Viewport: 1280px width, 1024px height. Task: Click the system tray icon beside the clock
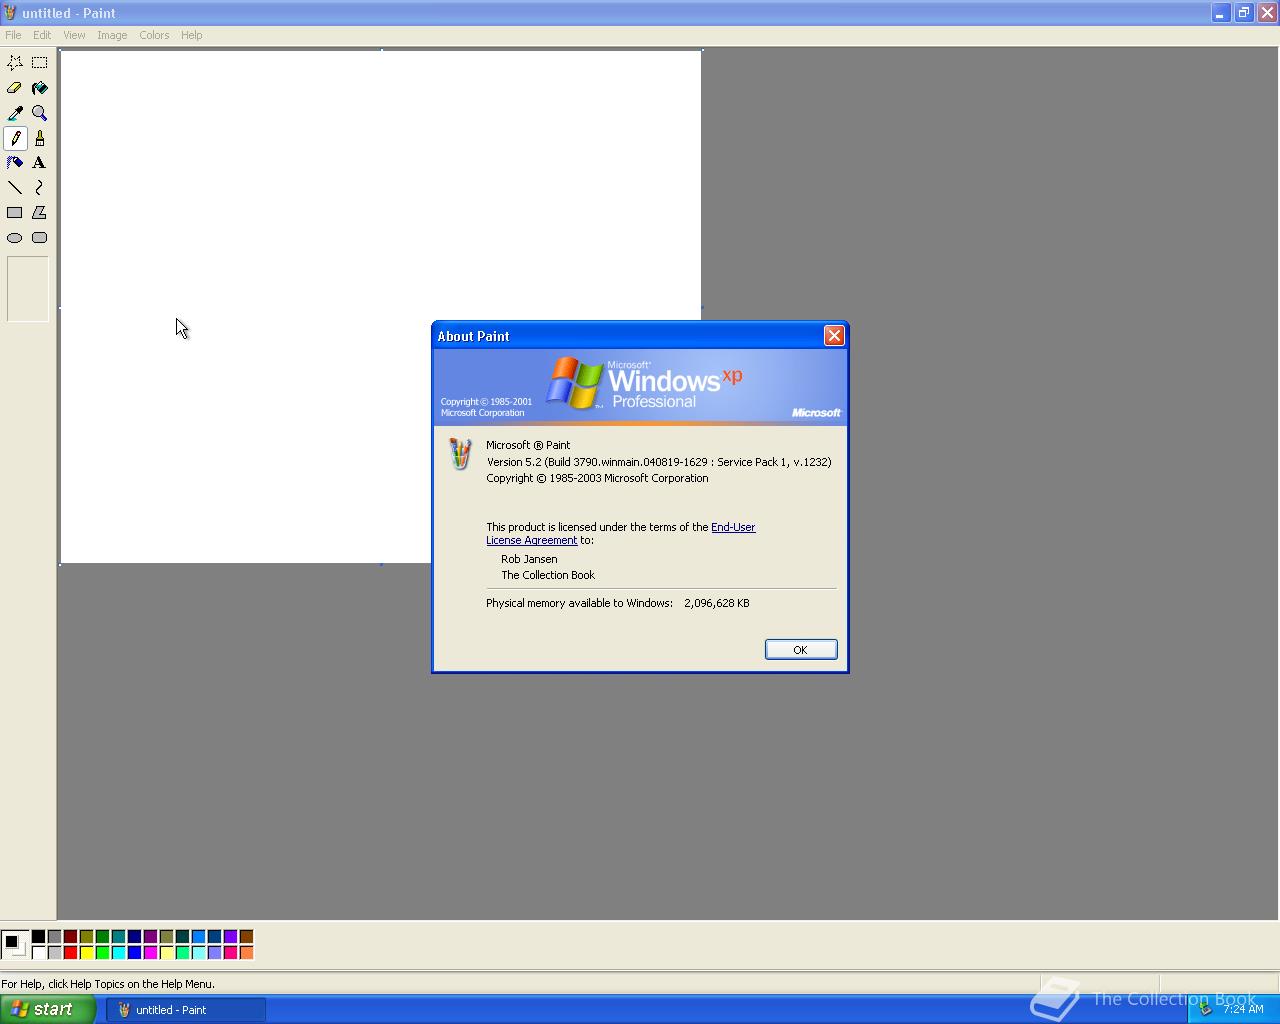tap(1205, 1009)
